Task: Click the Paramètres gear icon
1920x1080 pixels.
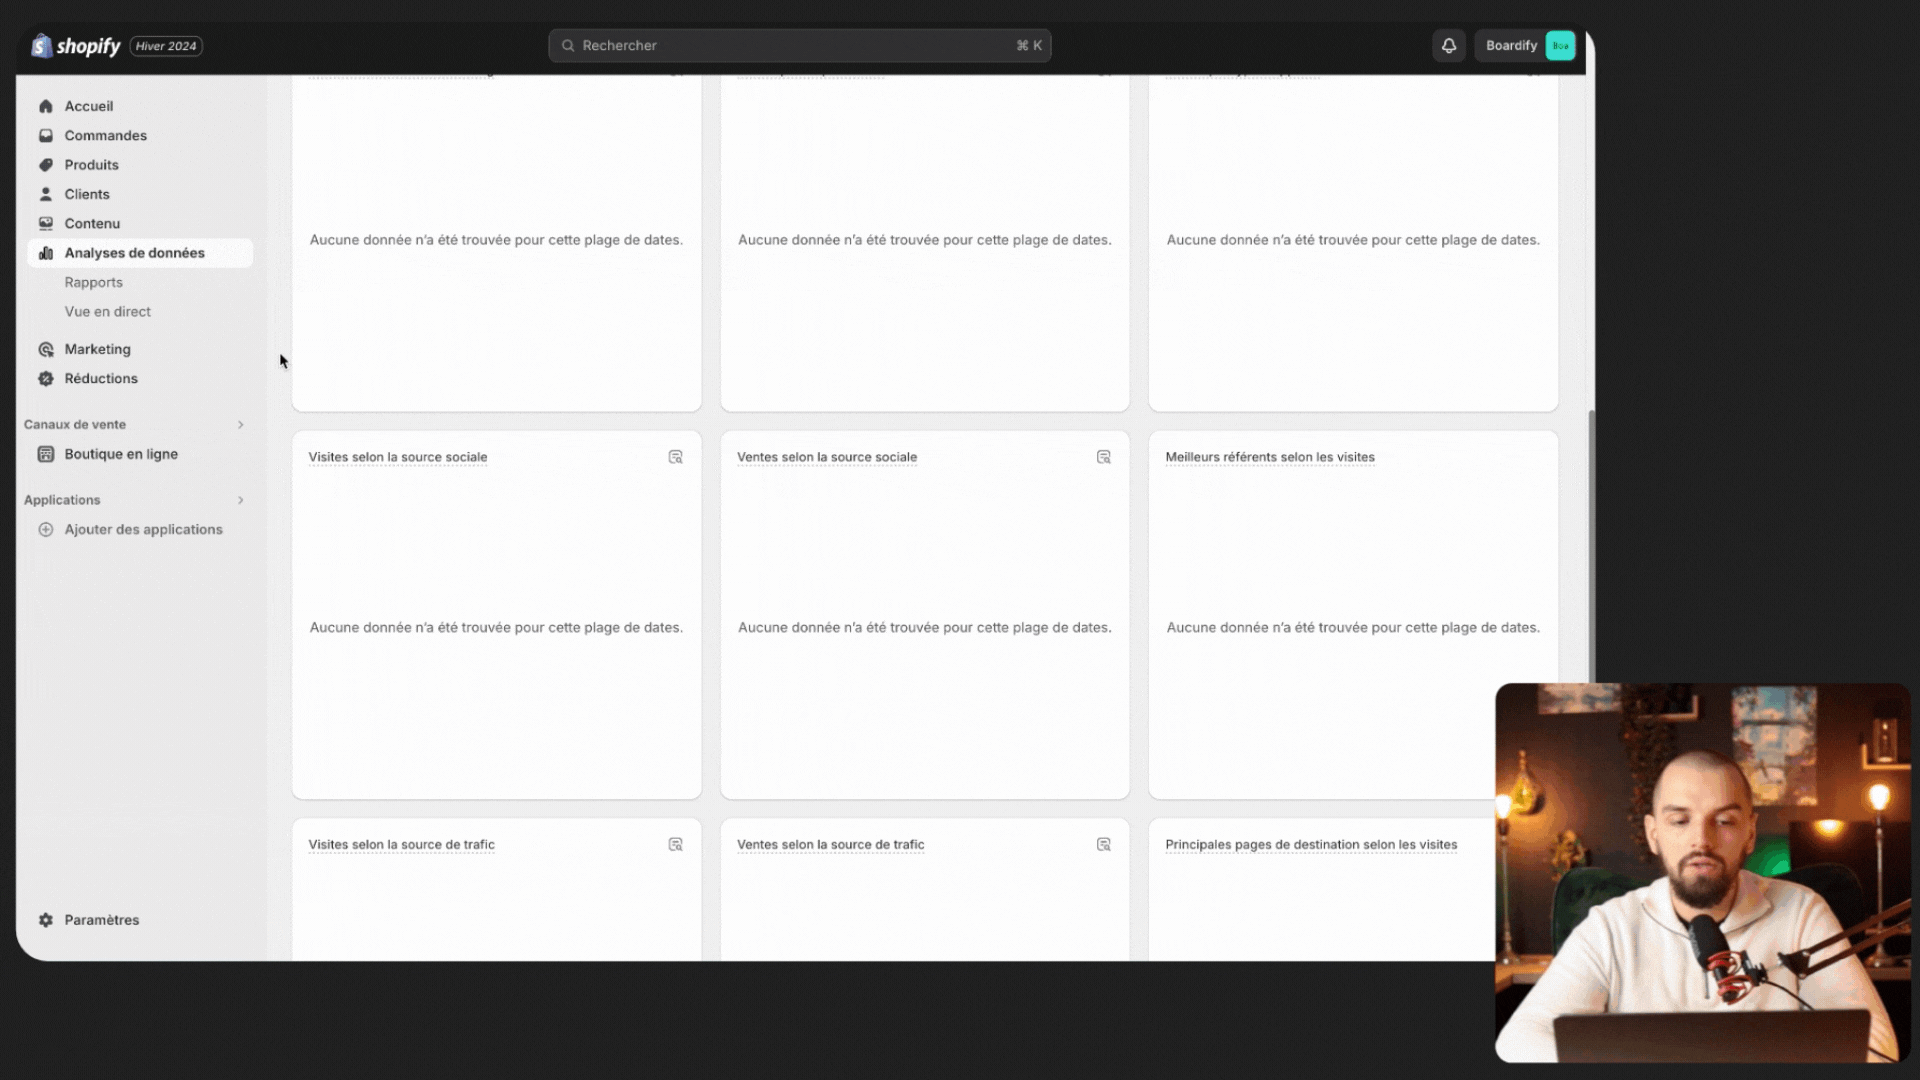Action: (x=46, y=920)
